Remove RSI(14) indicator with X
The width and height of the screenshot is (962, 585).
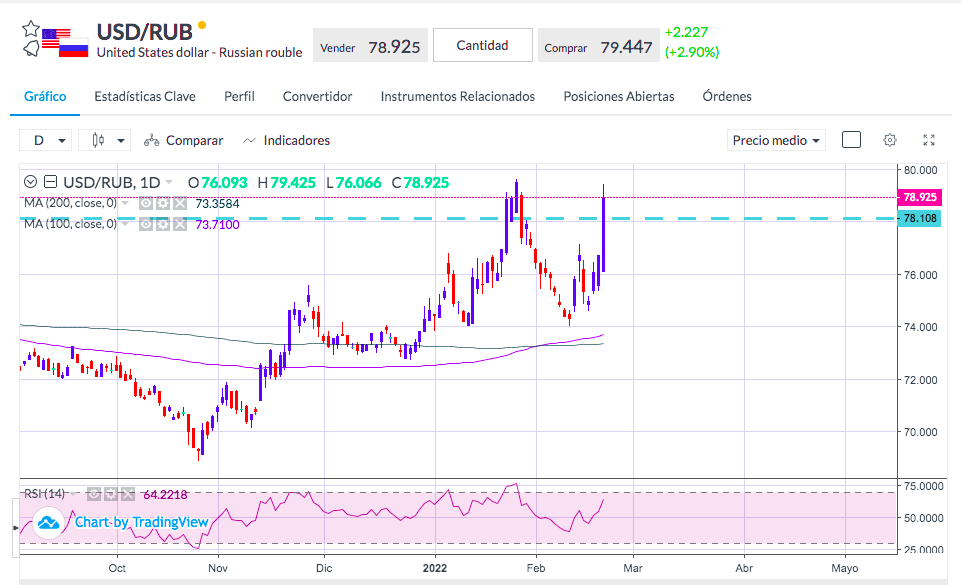pos(127,494)
